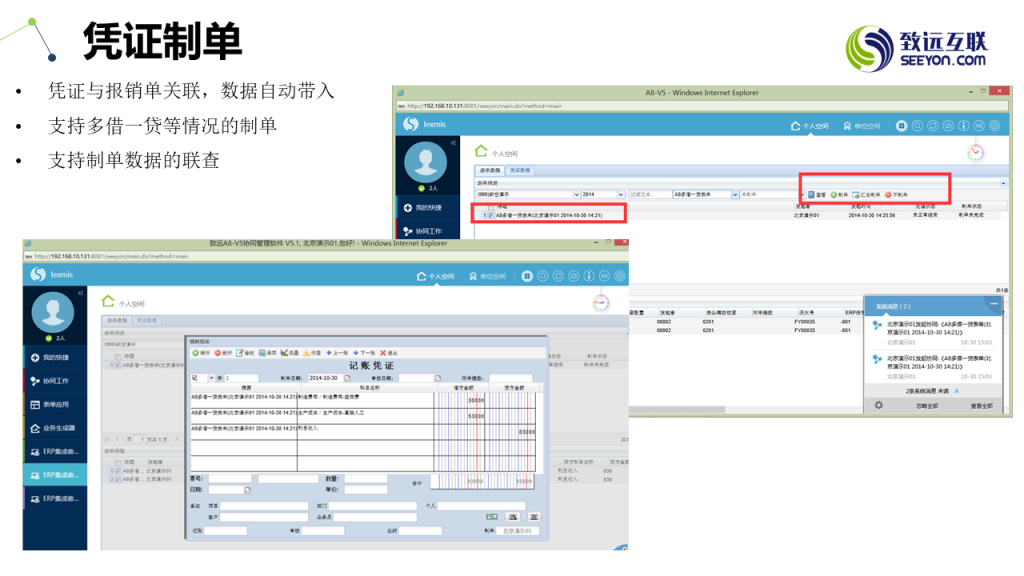1024x576 pixels.
Task: Click the 汇总制单 summary voucher icon
Action: 855,194
